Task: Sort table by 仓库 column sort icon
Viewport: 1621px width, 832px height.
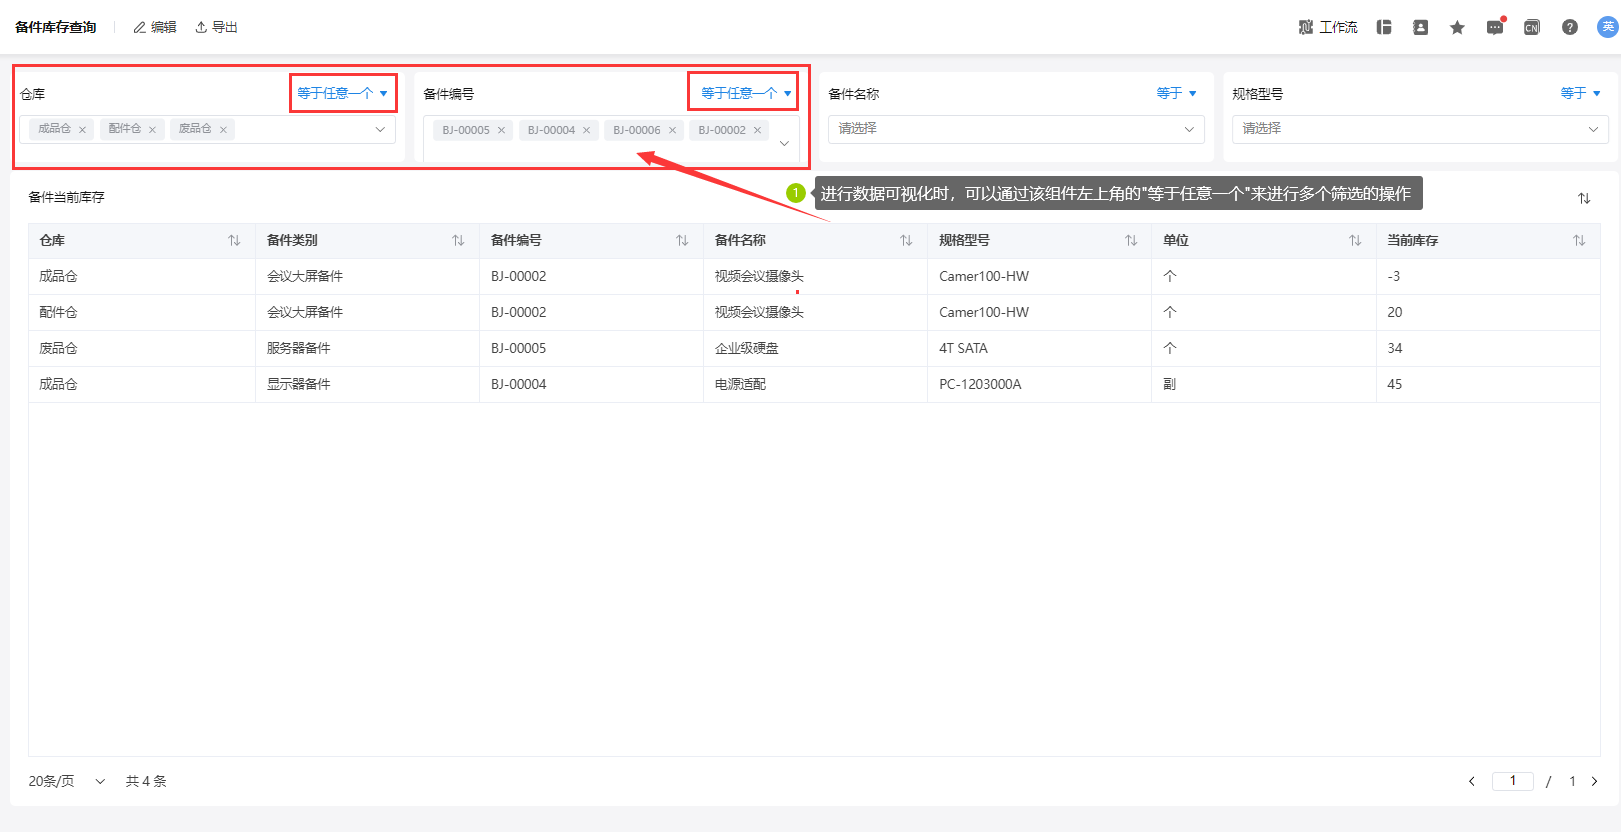Action: click(x=234, y=240)
